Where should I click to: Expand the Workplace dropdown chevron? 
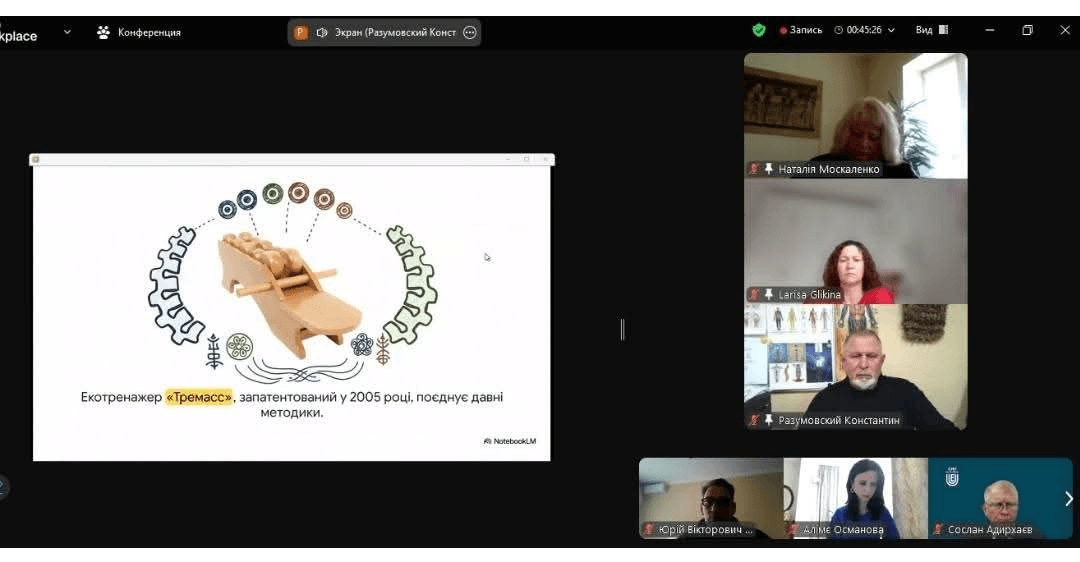coord(67,32)
